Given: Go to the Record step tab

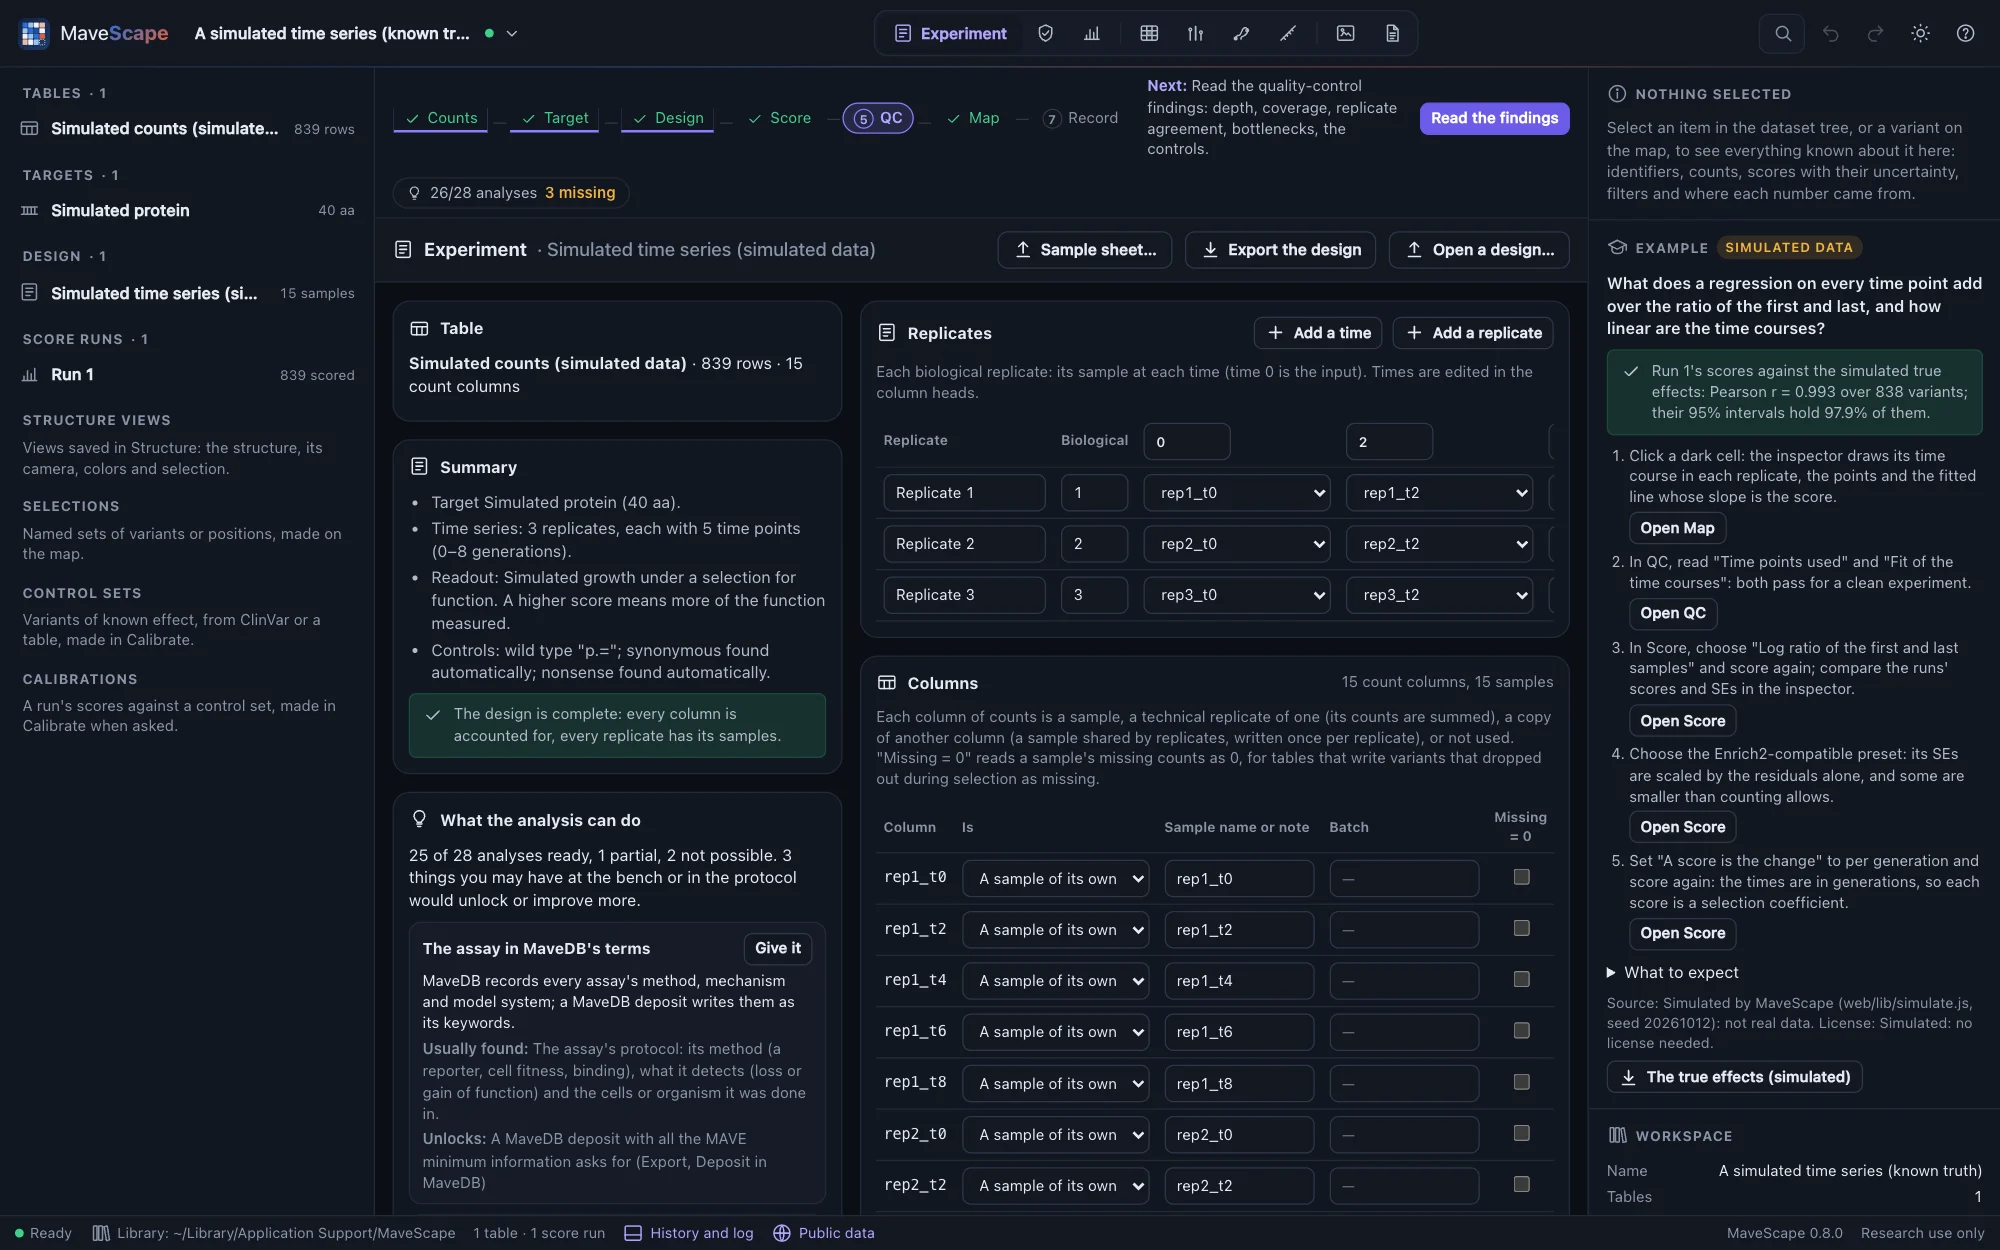Looking at the screenshot, I should tap(1080, 118).
